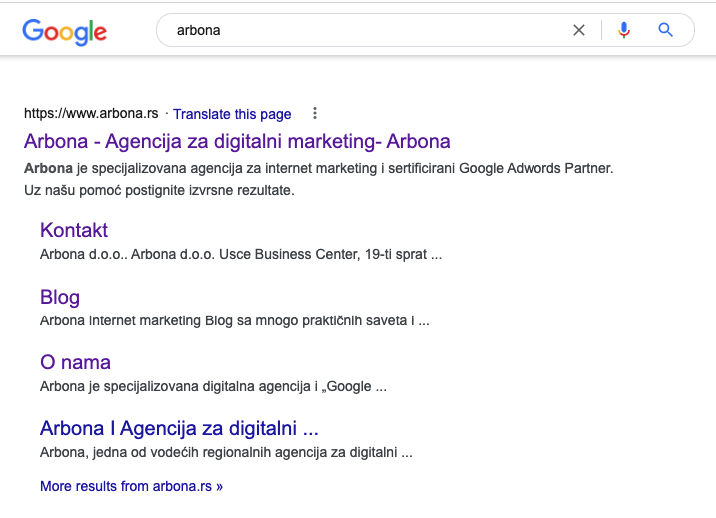
Task: Open the Blog sitelink
Action: click(60, 297)
